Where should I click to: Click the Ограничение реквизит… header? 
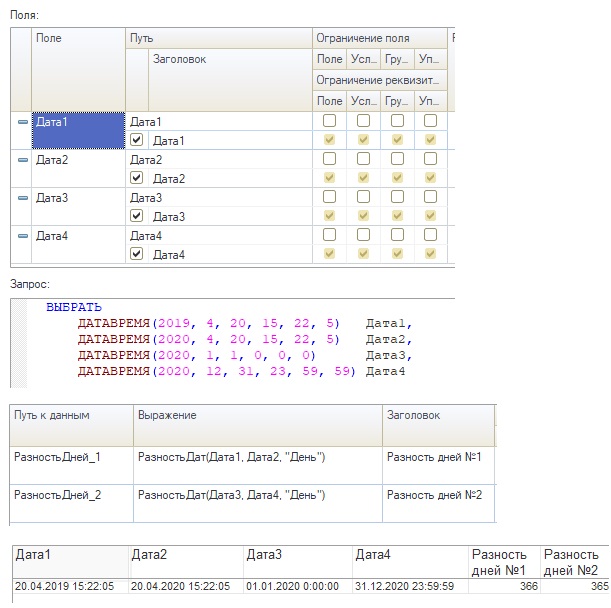[380, 80]
